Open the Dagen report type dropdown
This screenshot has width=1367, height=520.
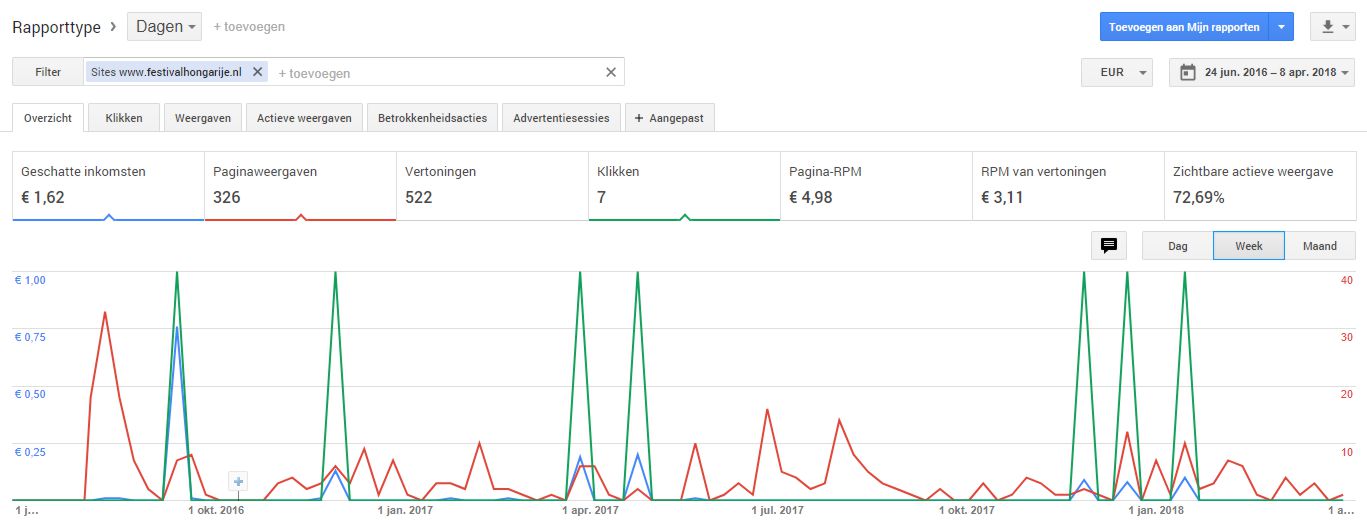pyautogui.click(x=164, y=27)
